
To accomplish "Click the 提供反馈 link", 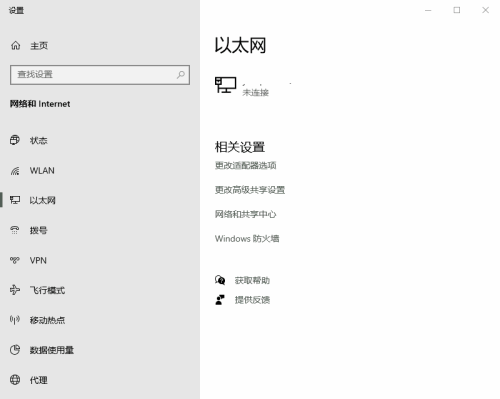I will pyautogui.click(x=252, y=300).
